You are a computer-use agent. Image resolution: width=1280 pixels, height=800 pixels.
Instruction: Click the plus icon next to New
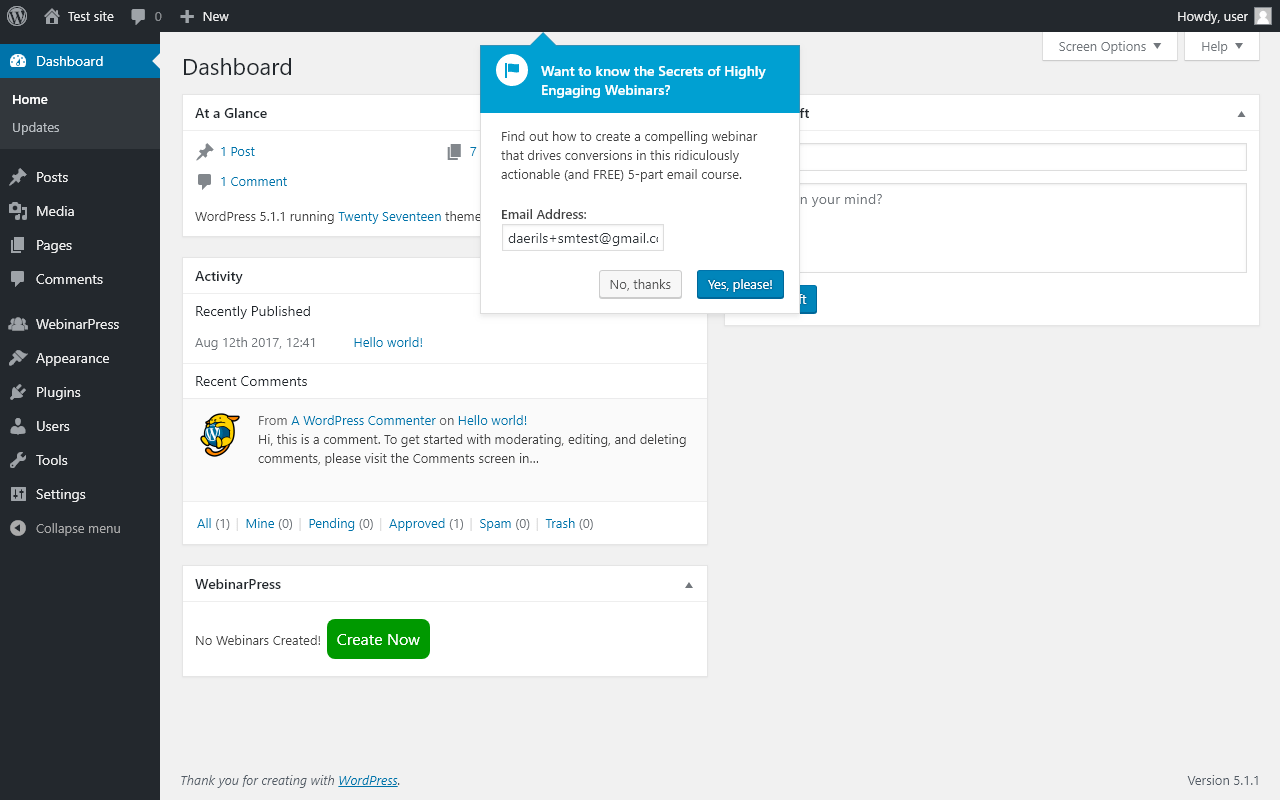[x=187, y=16]
